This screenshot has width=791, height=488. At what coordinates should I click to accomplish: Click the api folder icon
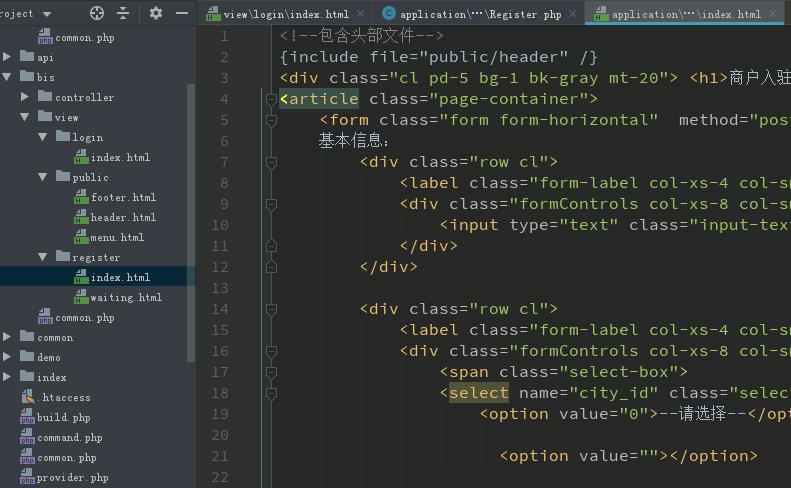(27, 56)
